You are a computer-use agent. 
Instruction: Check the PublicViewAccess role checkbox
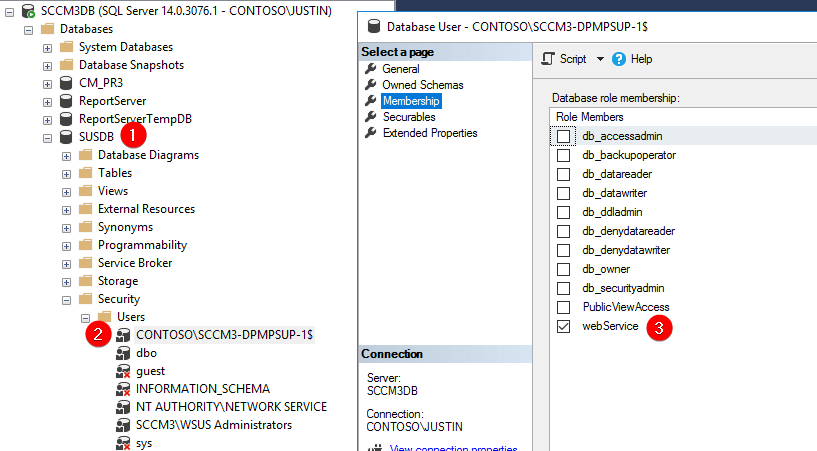click(x=563, y=307)
